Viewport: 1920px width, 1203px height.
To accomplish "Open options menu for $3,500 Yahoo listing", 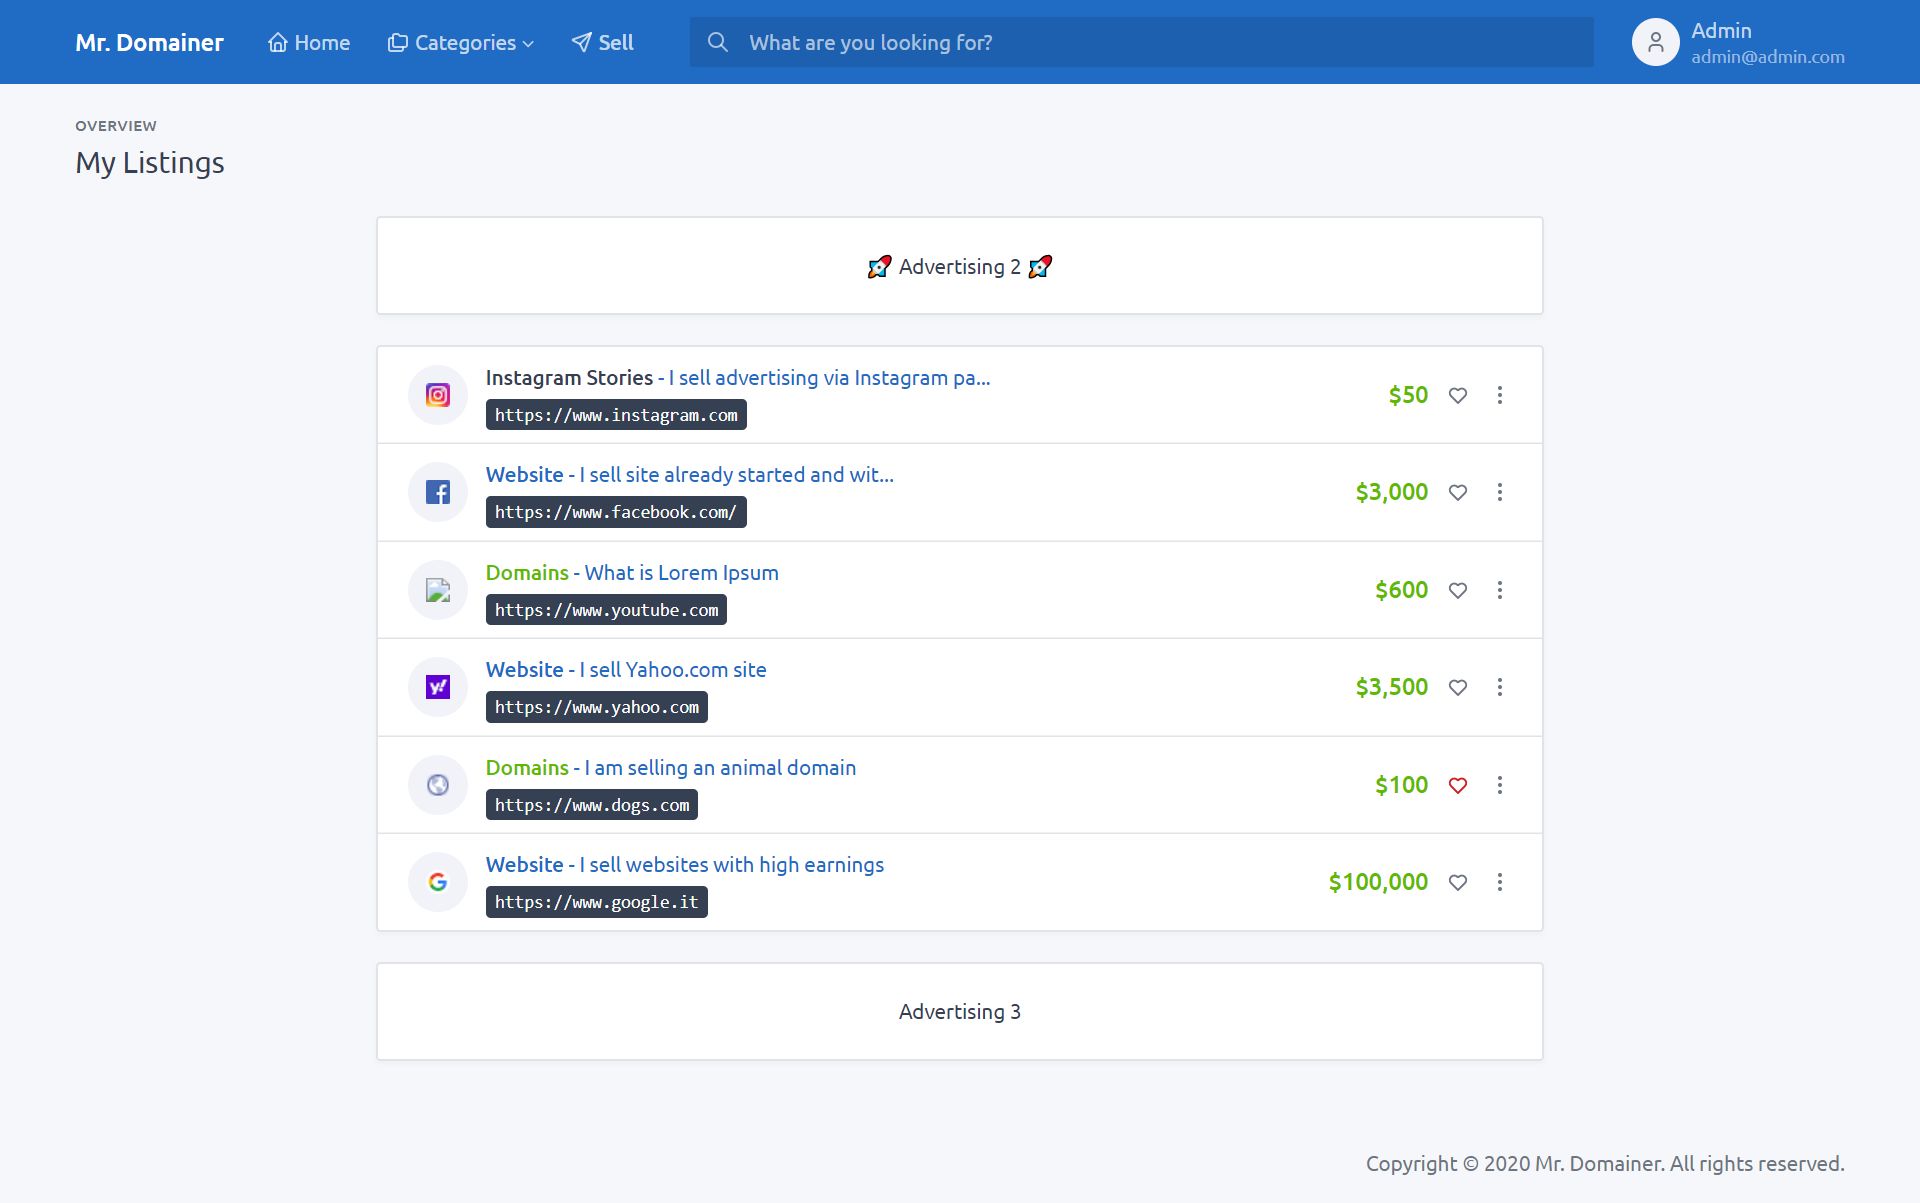I will [x=1499, y=687].
